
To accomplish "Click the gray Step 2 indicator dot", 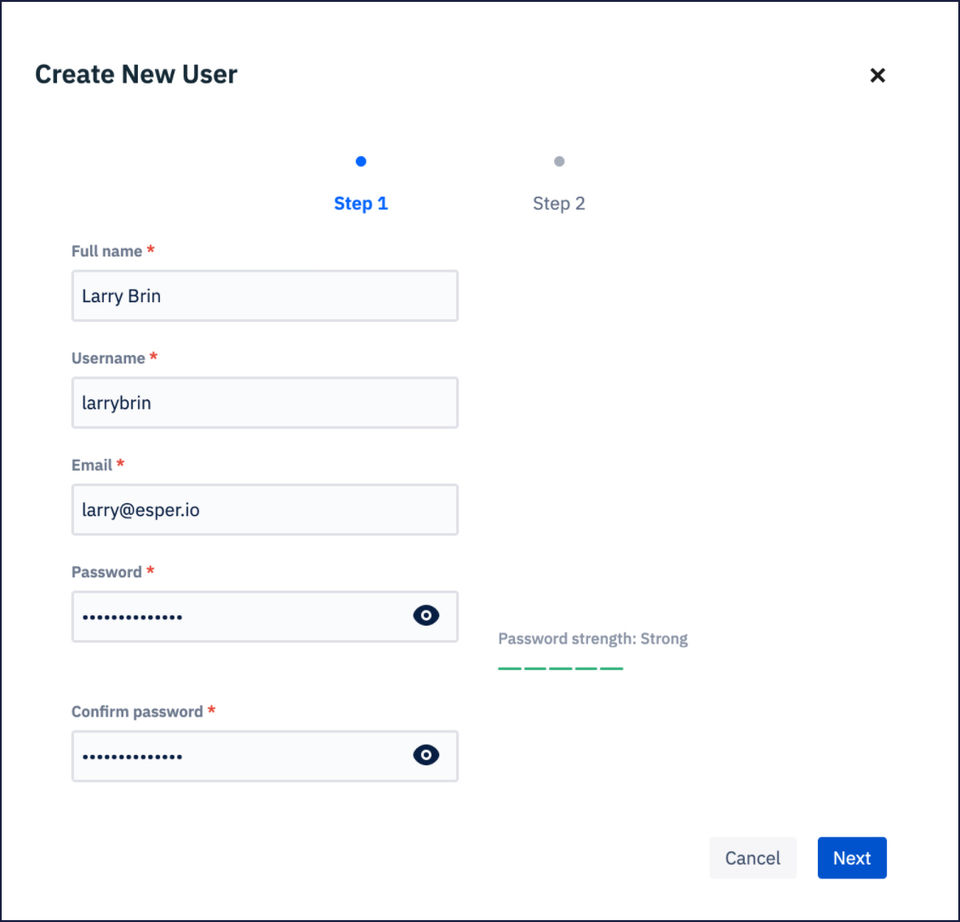I will pyautogui.click(x=559, y=161).
